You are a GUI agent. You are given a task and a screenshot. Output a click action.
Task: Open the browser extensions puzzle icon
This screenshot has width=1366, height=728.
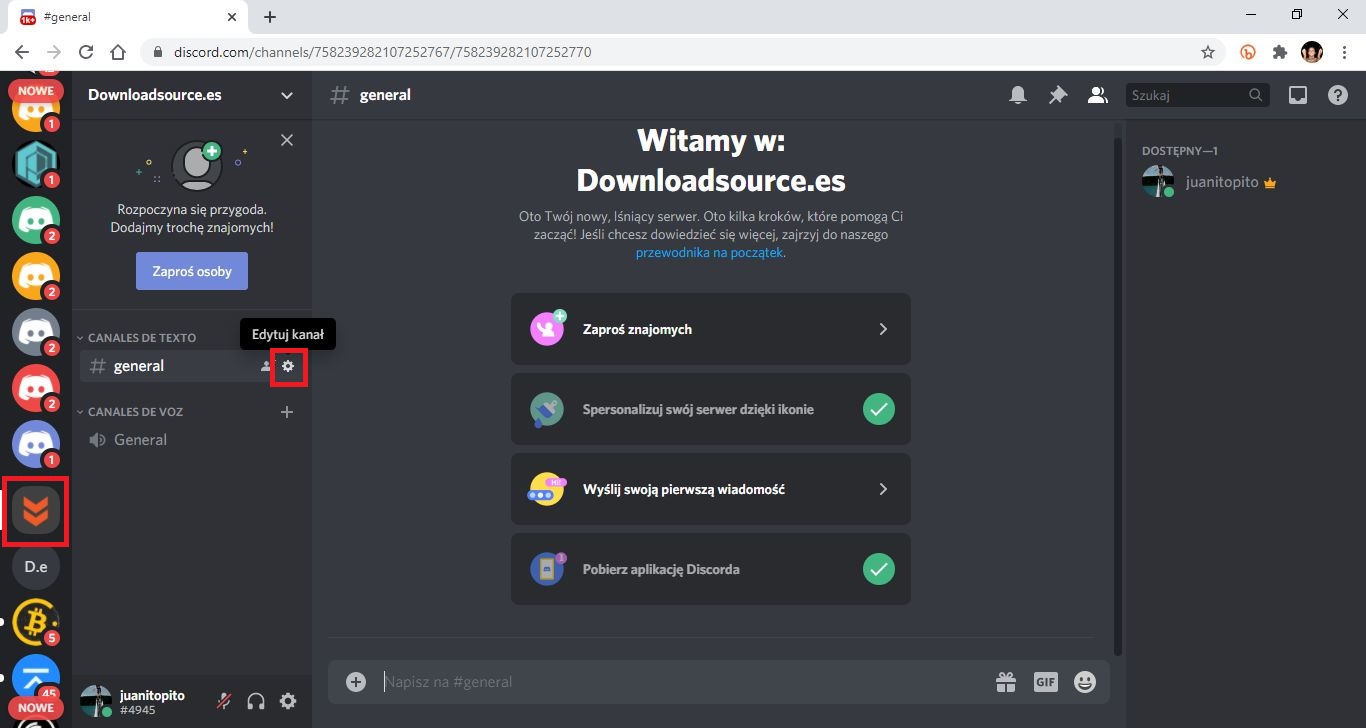[1280, 52]
